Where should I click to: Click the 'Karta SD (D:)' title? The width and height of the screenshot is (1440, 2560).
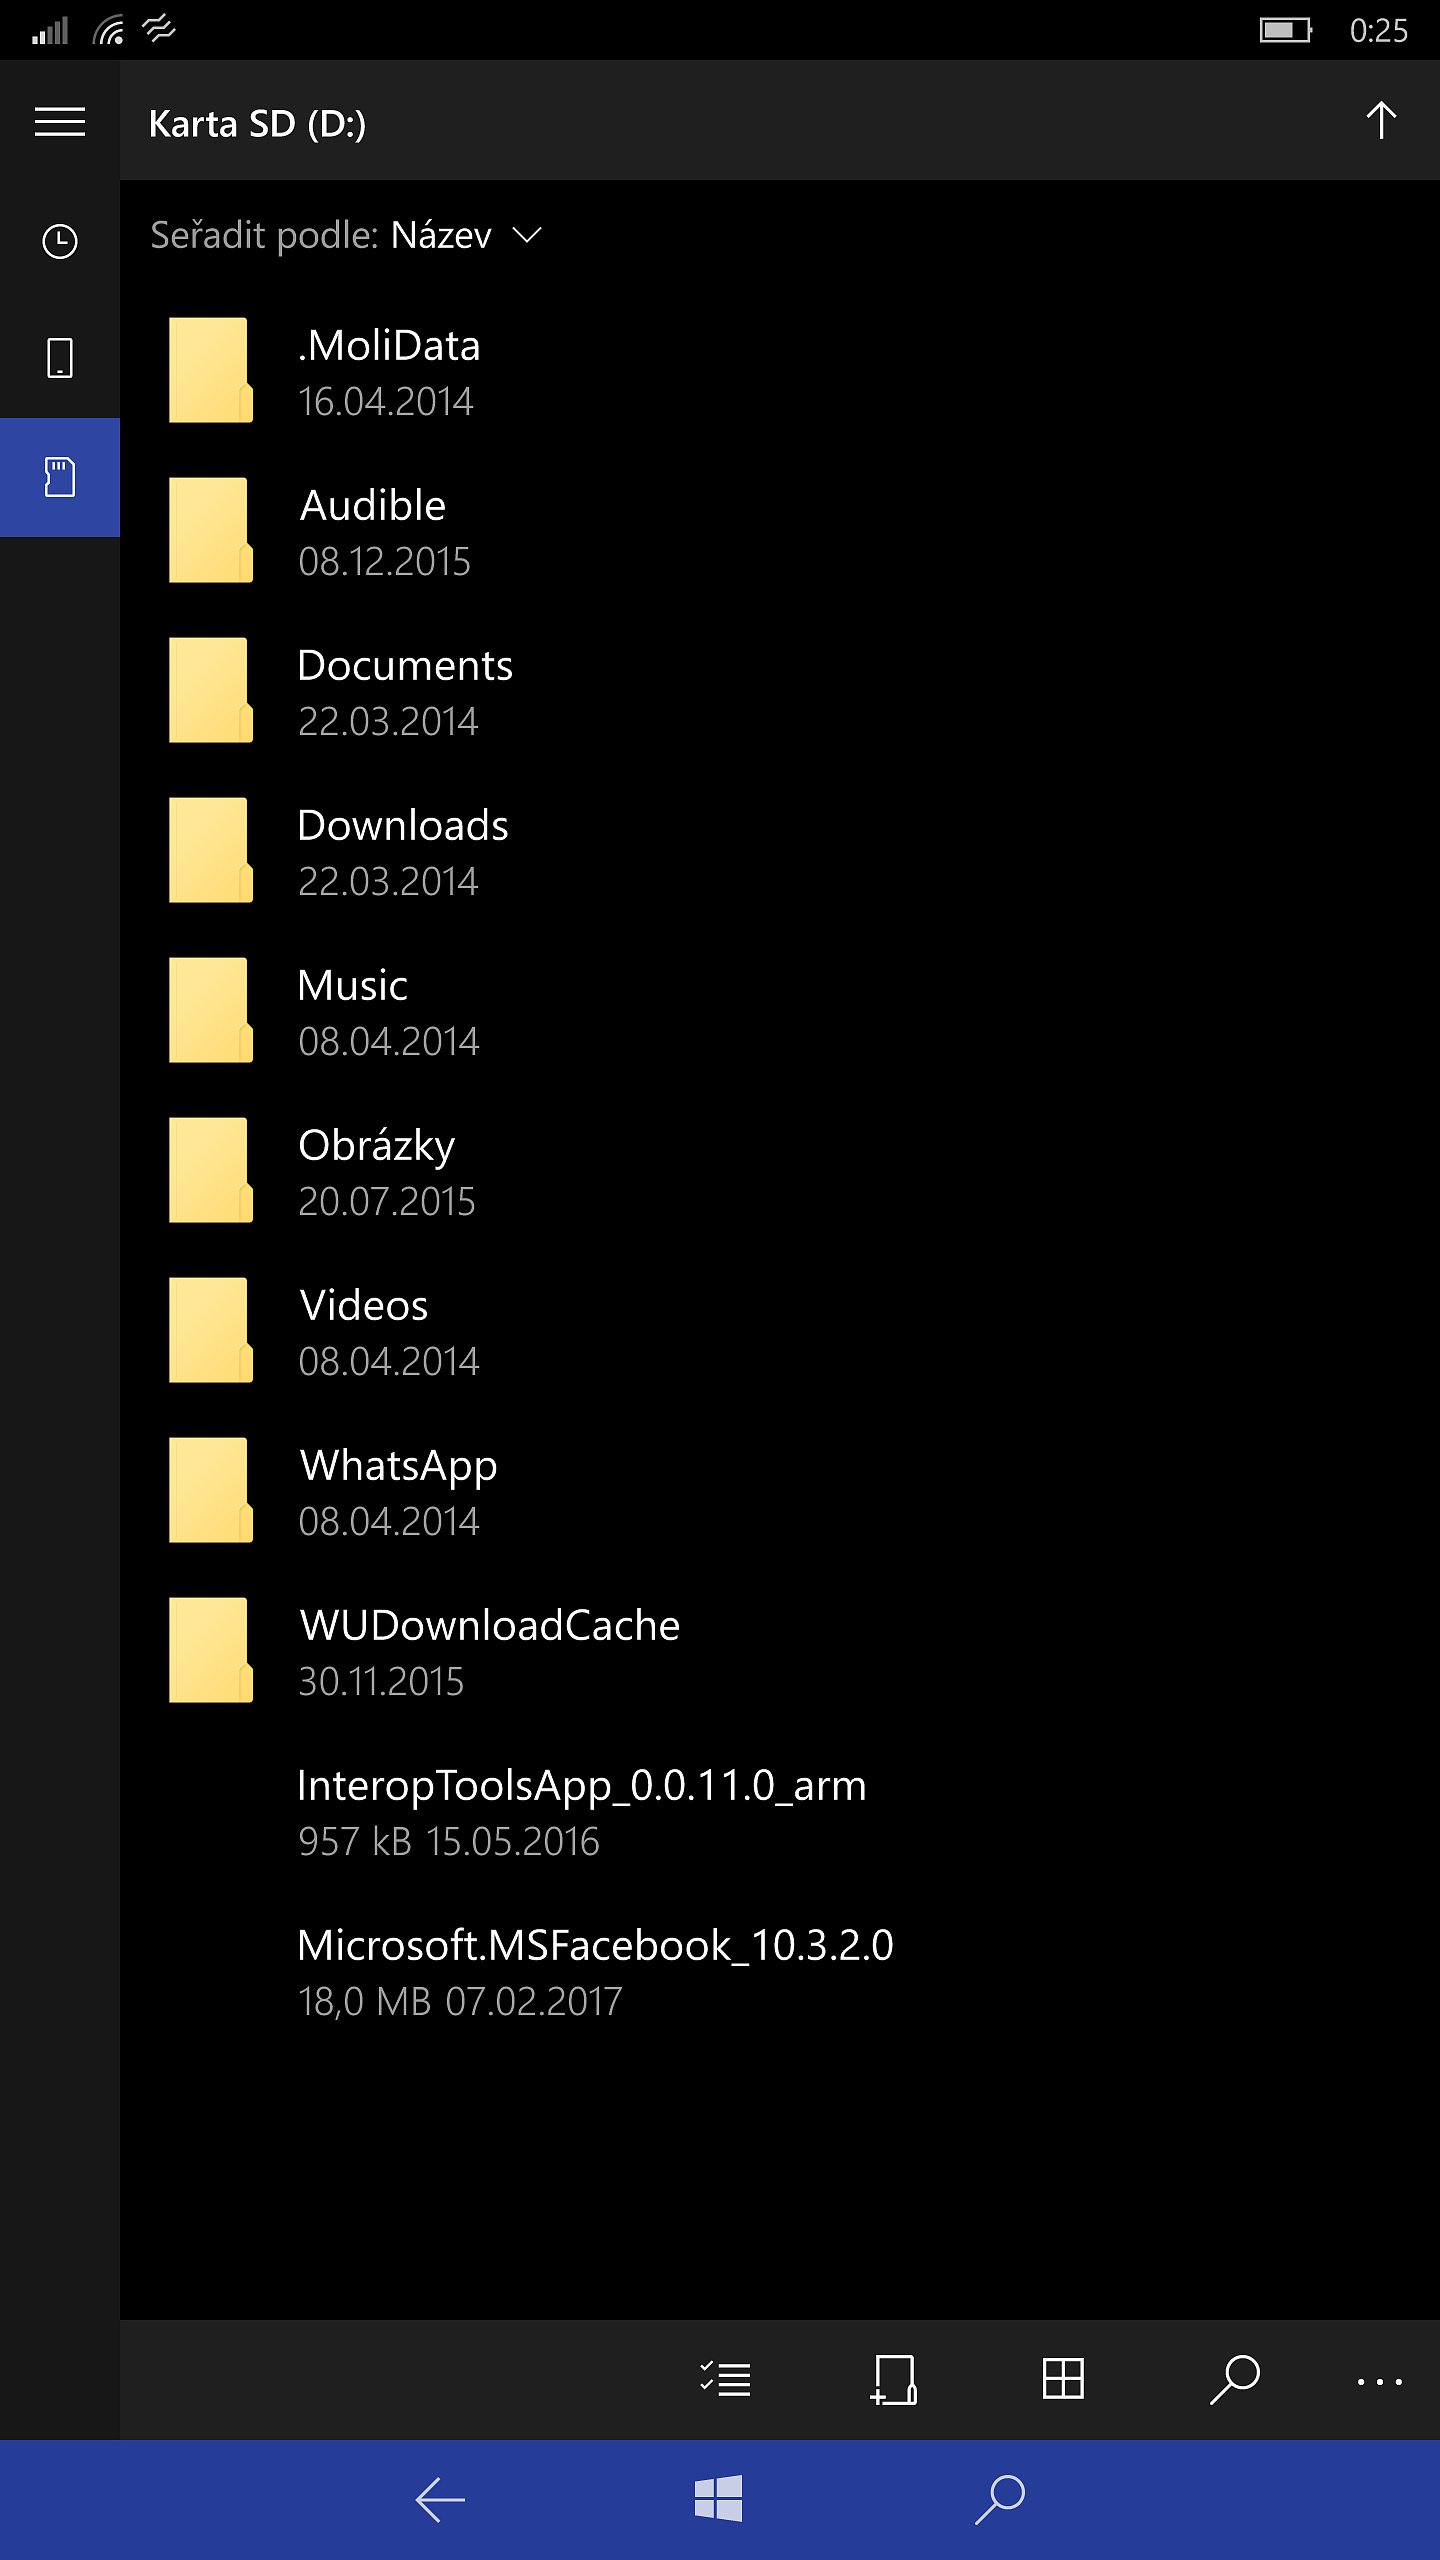[257, 124]
